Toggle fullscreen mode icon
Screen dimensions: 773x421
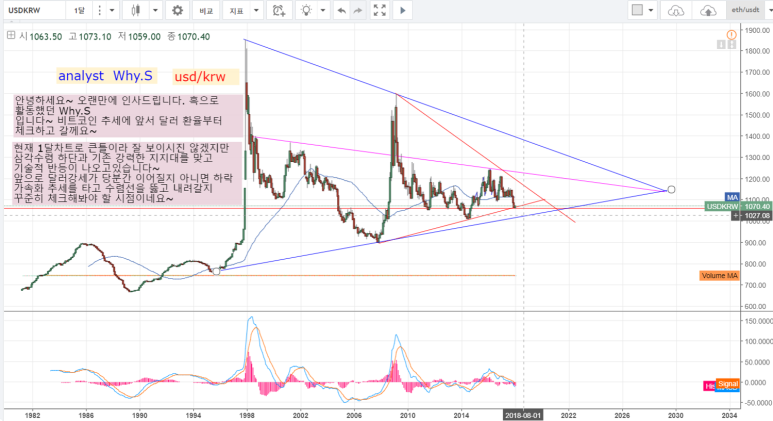click(x=380, y=10)
